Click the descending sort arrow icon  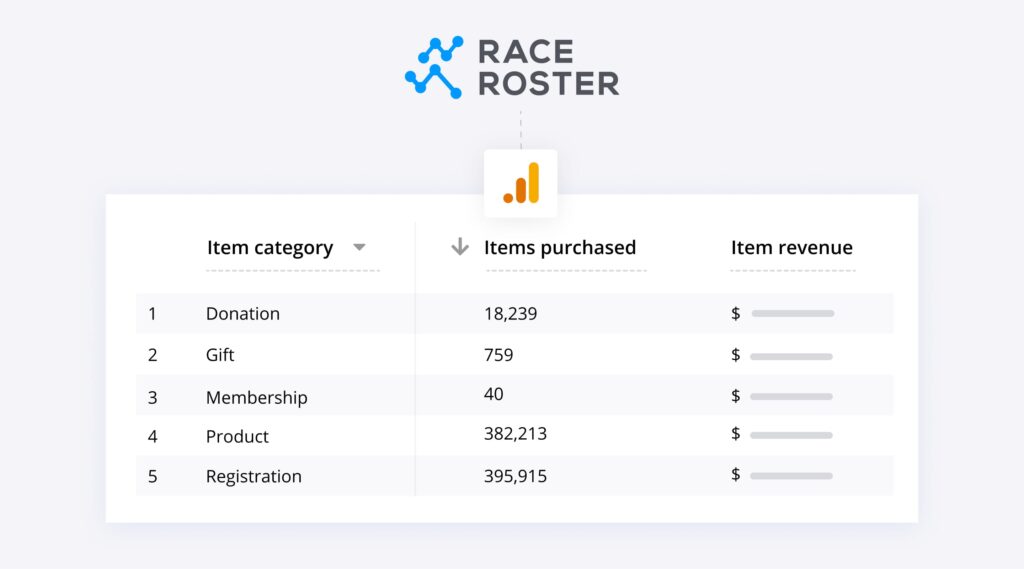click(460, 247)
